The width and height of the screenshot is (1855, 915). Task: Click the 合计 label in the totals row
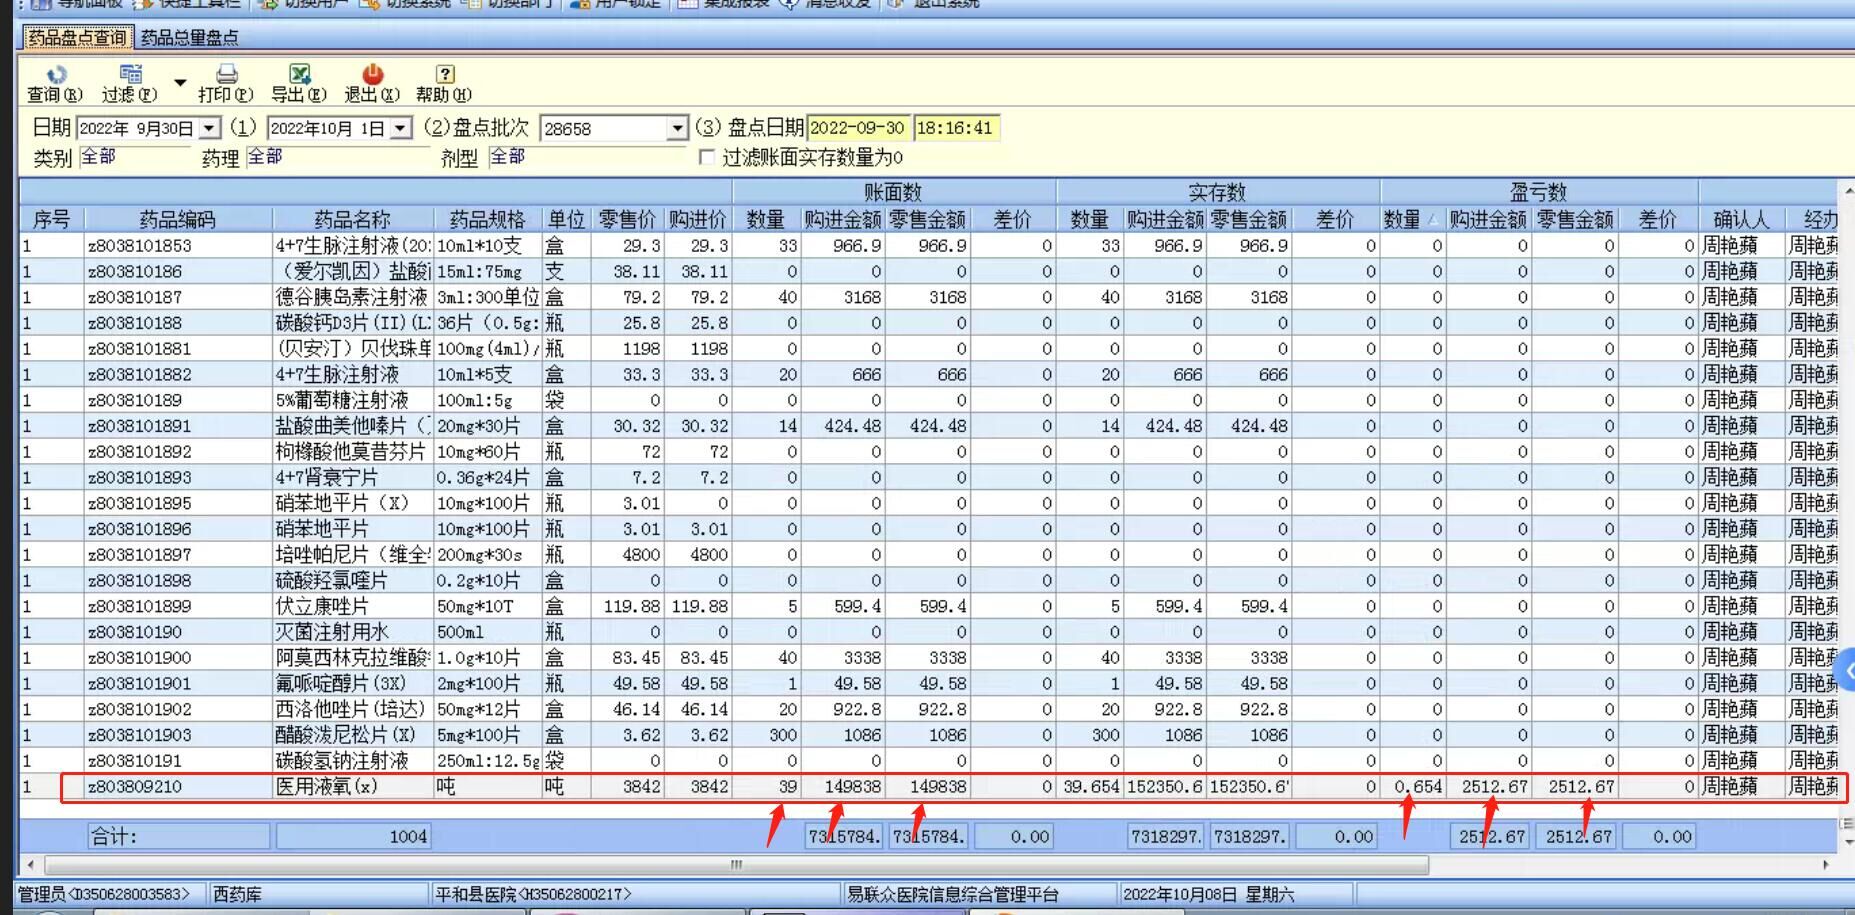[x=178, y=837]
